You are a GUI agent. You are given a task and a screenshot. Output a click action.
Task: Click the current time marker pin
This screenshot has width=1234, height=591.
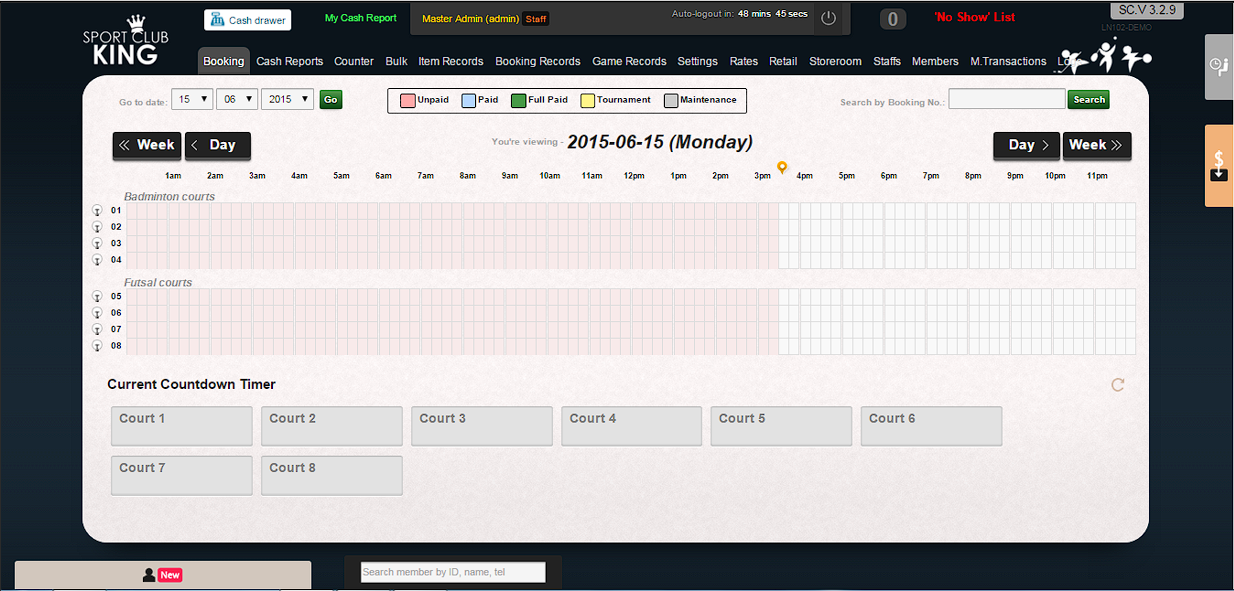pos(782,168)
